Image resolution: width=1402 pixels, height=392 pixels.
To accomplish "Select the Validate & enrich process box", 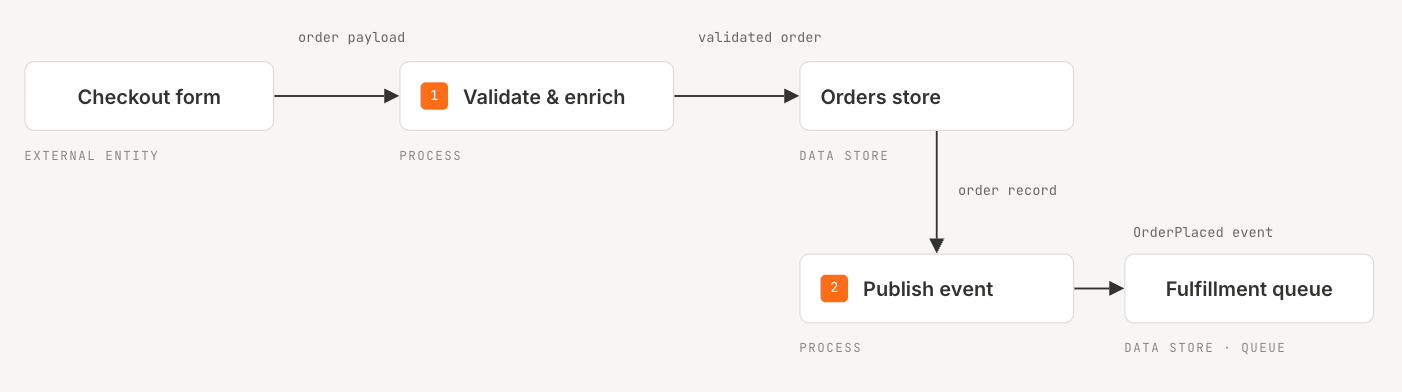I will click(x=537, y=96).
